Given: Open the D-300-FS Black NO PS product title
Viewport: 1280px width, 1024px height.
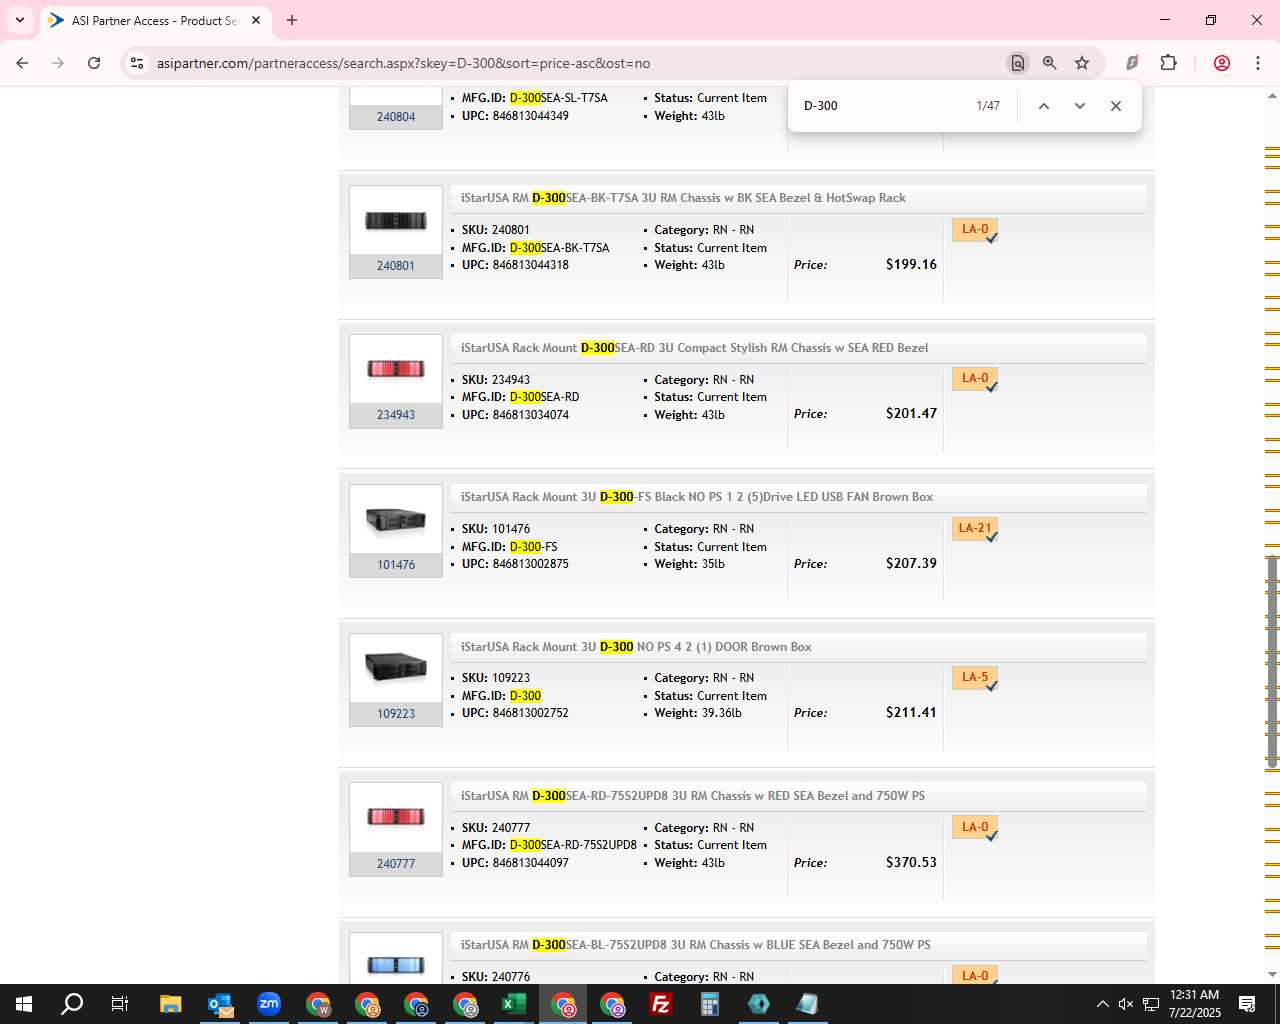Looking at the screenshot, I should pyautogui.click(x=697, y=497).
